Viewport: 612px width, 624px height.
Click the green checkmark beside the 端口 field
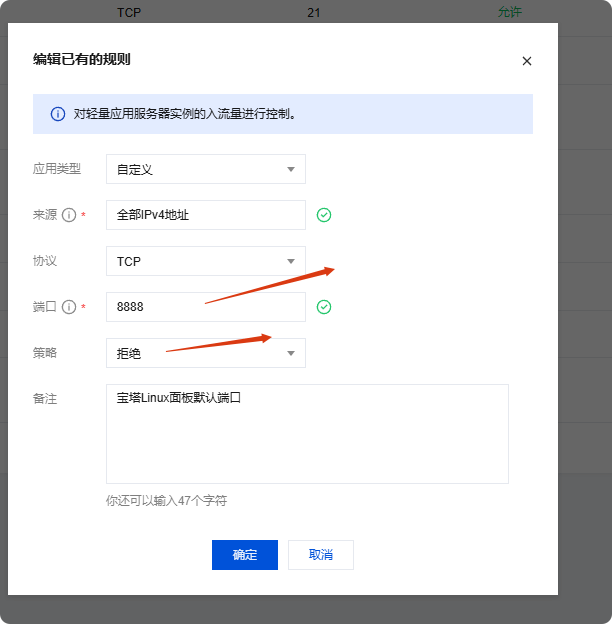click(324, 307)
